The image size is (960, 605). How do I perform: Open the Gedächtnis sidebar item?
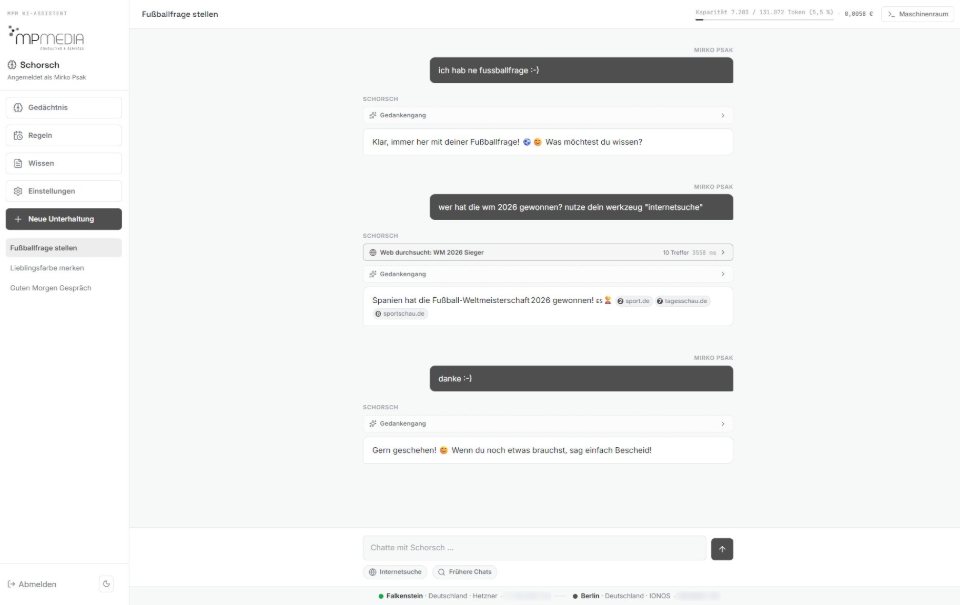tap(64, 108)
